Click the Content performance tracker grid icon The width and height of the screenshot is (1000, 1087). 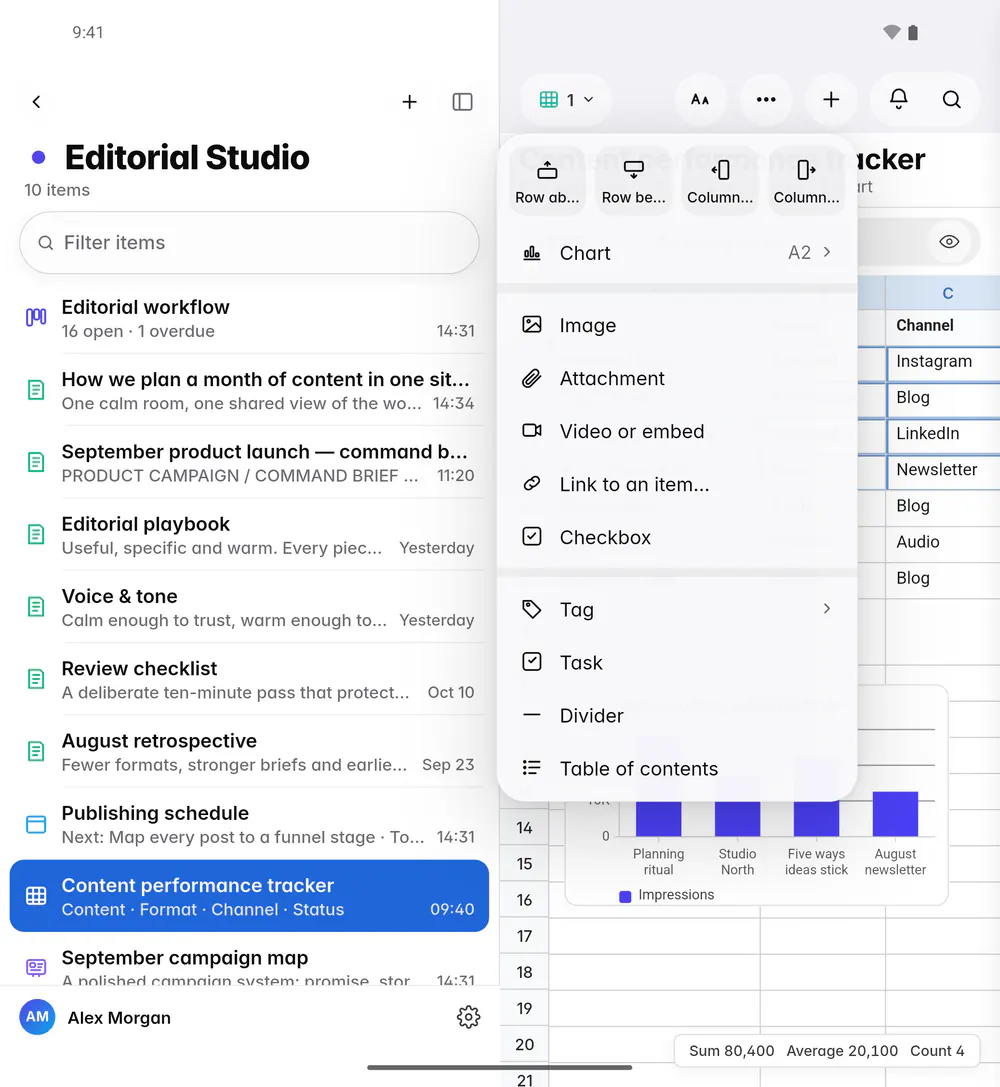coord(36,896)
